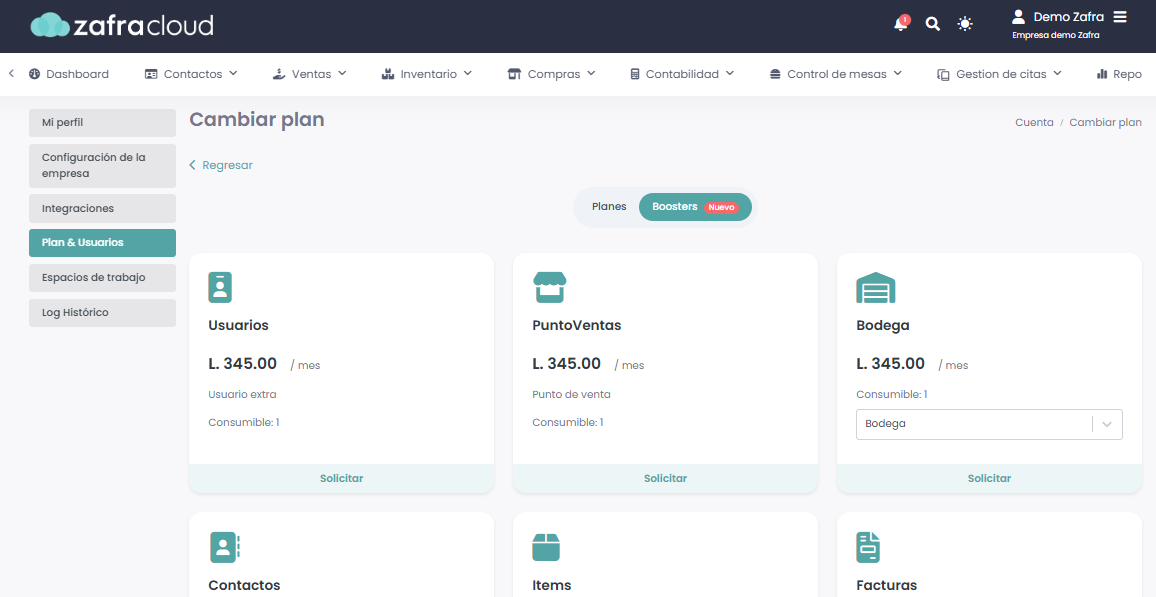This screenshot has width=1156, height=597.
Task: Switch to the Planes tab
Action: [x=609, y=207]
